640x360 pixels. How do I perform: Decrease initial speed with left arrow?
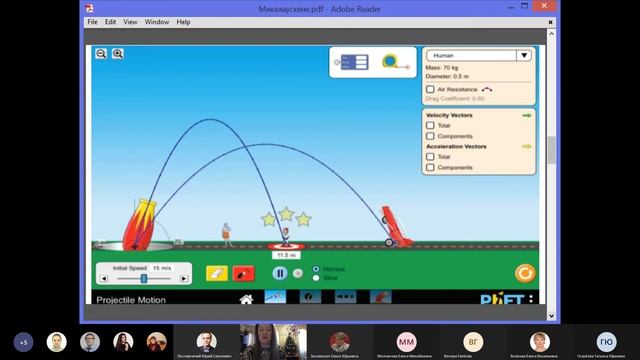click(104, 278)
